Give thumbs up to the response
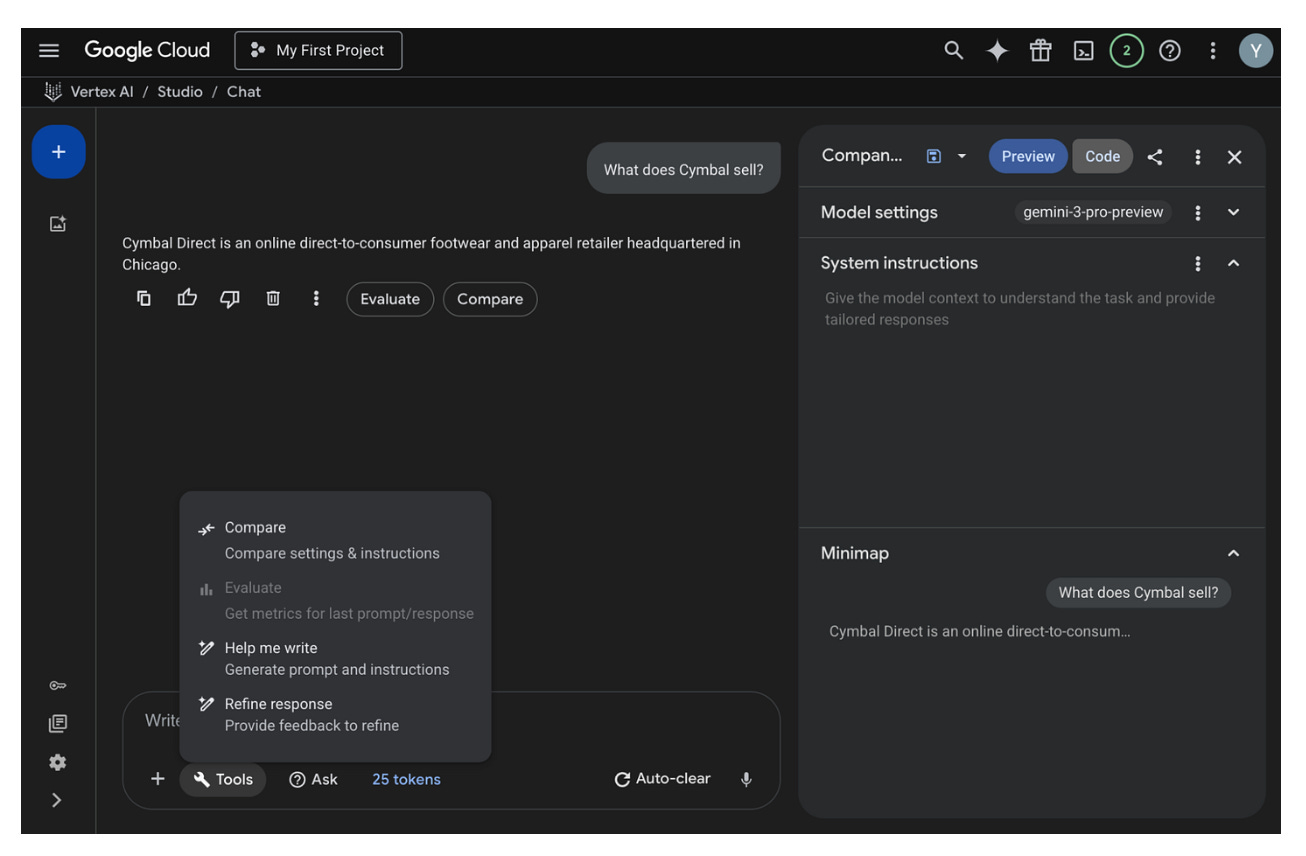 pyautogui.click(x=187, y=298)
